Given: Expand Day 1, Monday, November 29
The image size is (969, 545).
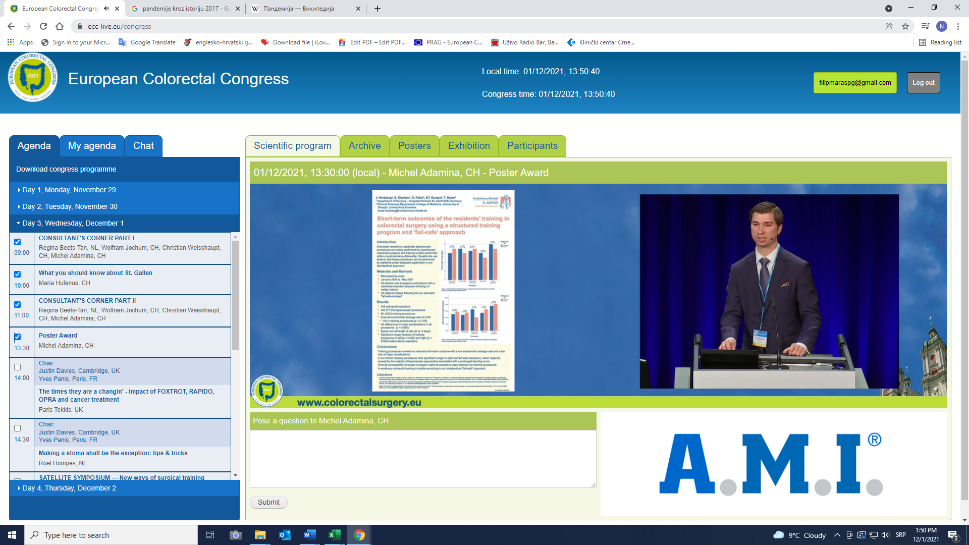Looking at the screenshot, I should (x=69, y=189).
